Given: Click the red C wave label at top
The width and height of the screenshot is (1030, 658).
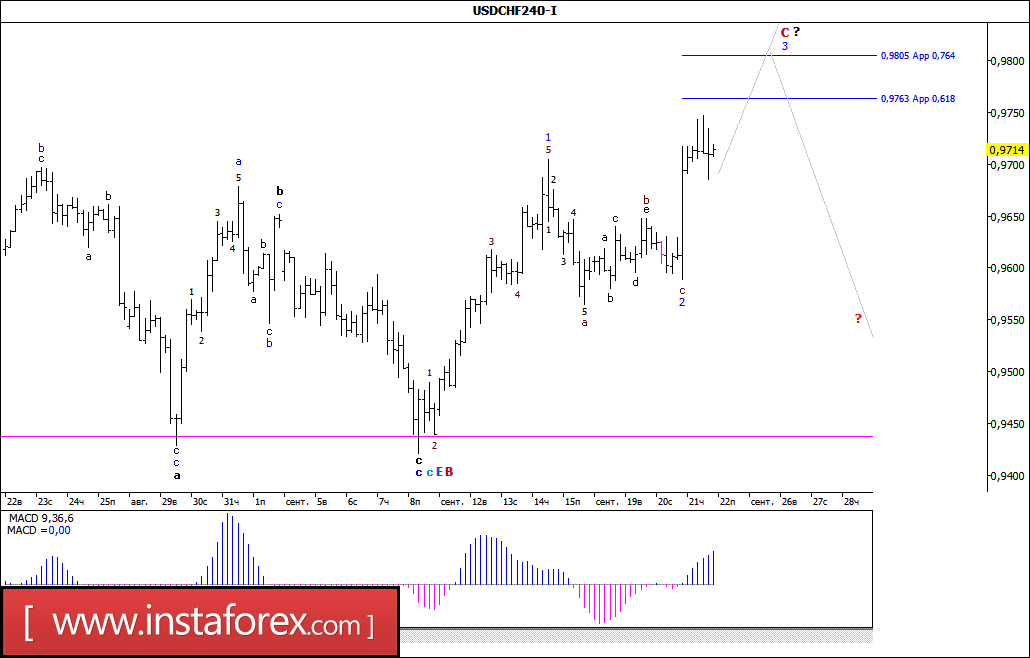Looking at the screenshot, I should tap(784, 33).
